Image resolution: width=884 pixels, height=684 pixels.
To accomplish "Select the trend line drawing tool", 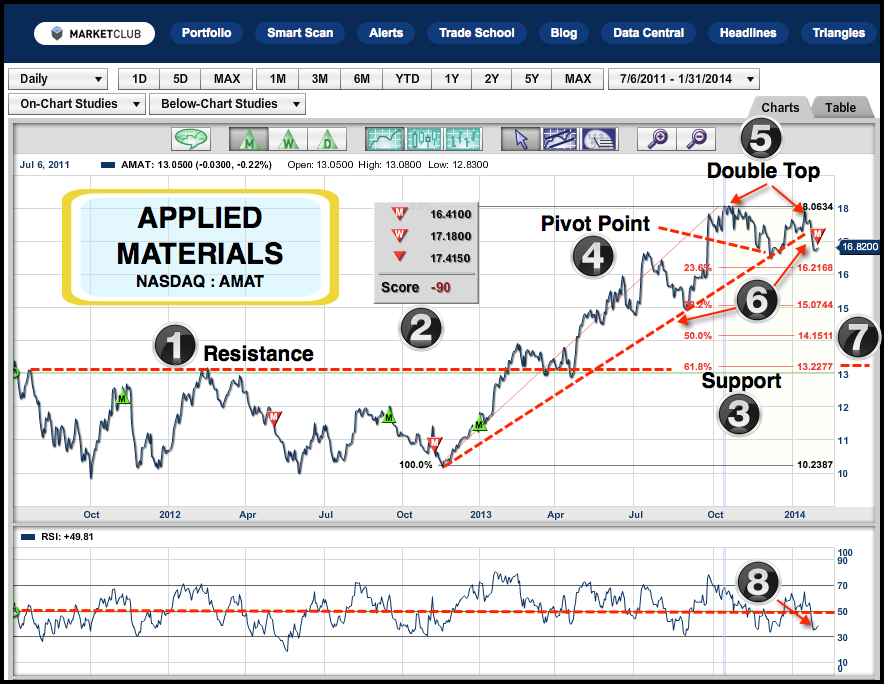I will [560, 139].
